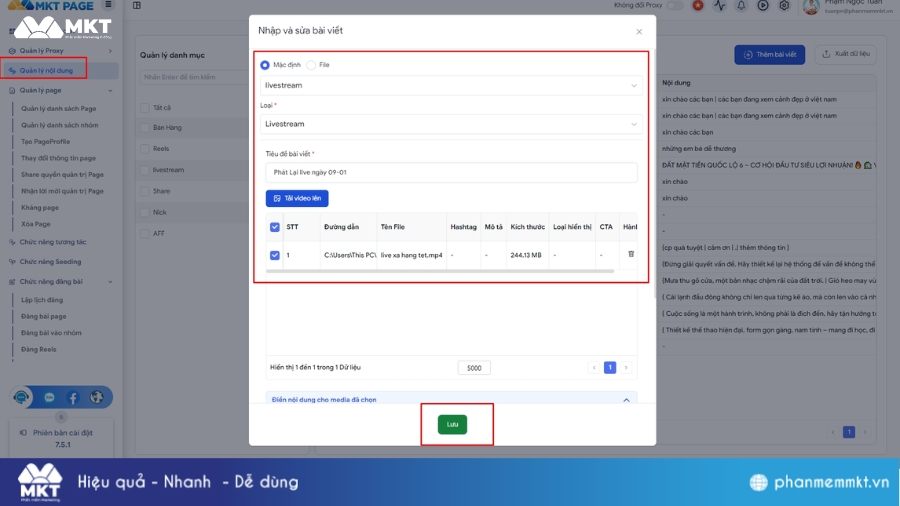Open Đăng Reels menu item
This screenshot has height=506, width=900.
coord(38,349)
